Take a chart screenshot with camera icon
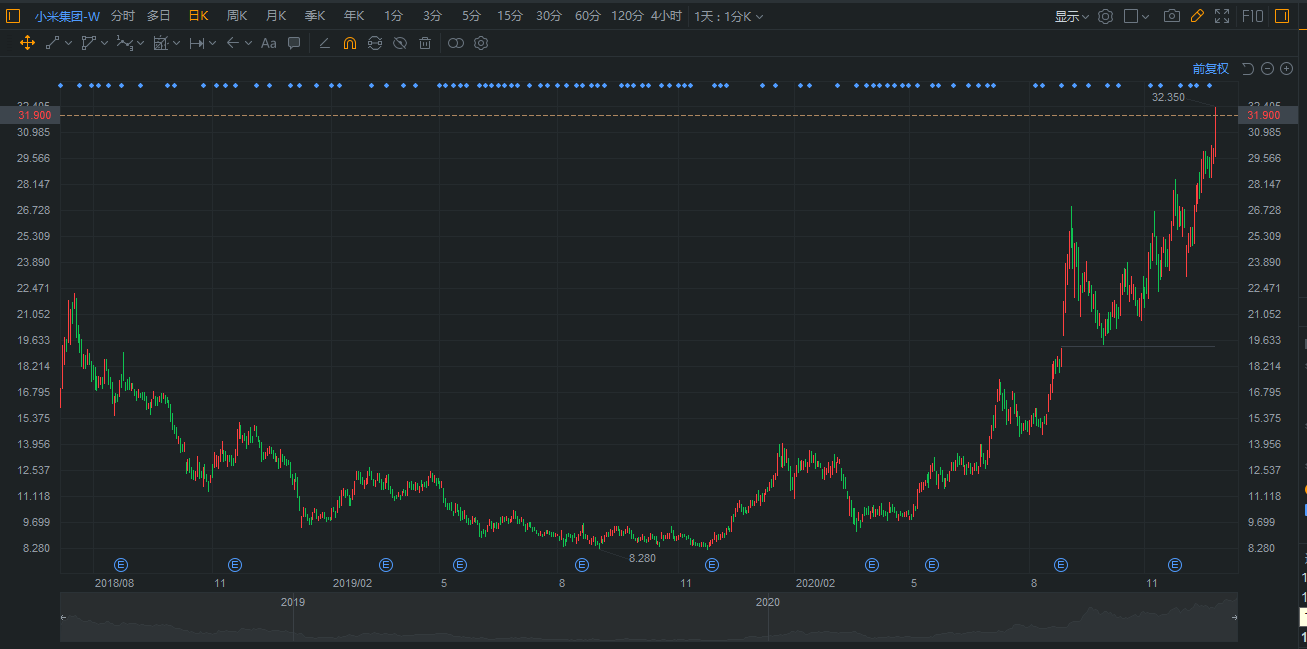Screen dimensions: 1307x649 coord(1172,16)
